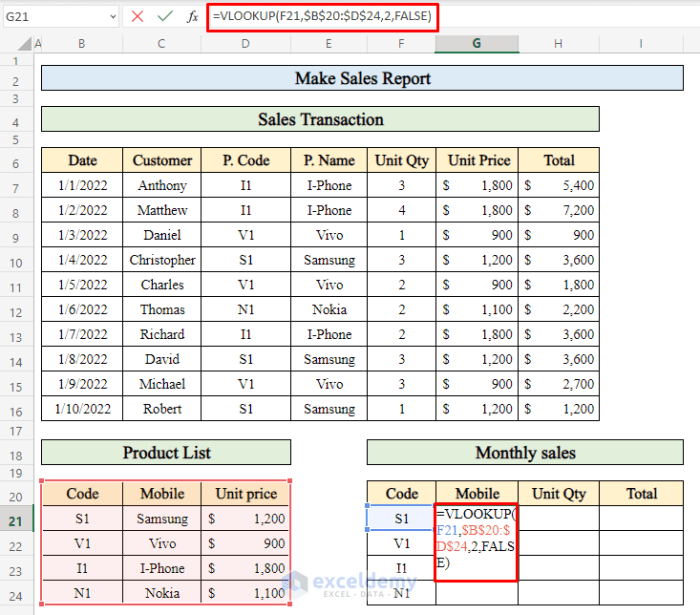
Task: Click the 'Unit Qty' header in Monthly sales
Action: [x=559, y=494]
